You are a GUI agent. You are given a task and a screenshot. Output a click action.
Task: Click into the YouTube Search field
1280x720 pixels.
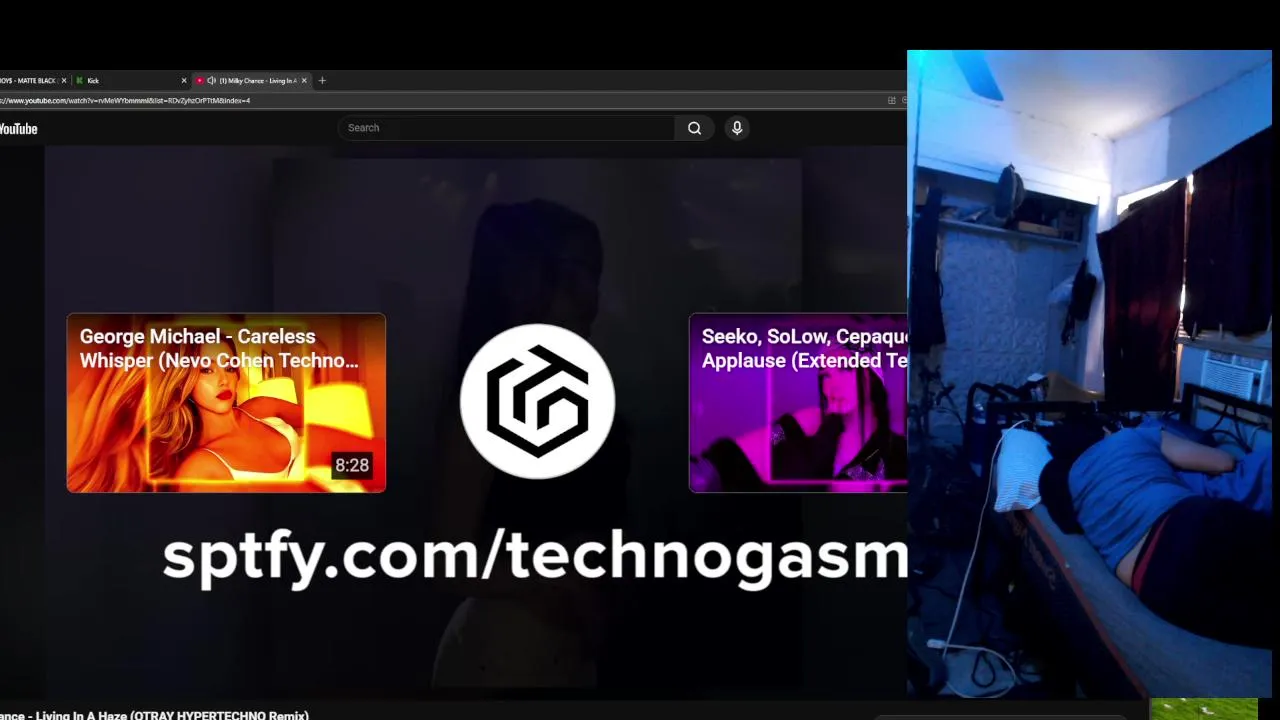point(507,128)
